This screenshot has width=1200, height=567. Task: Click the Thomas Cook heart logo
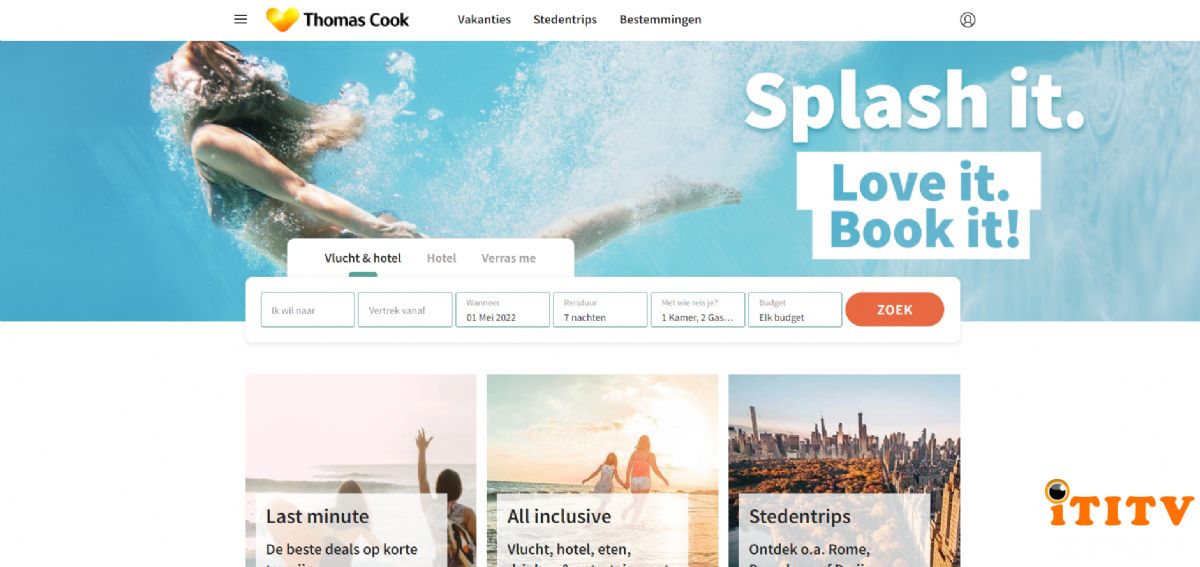282,19
